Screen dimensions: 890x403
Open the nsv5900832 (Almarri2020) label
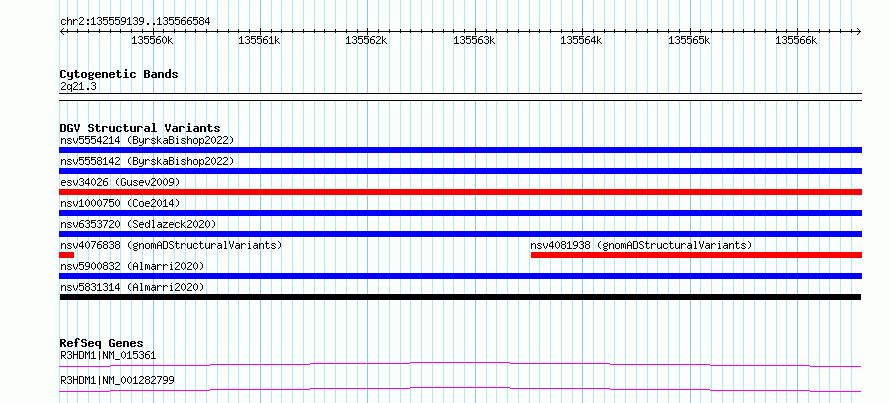pyautogui.click(x=132, y=266)
